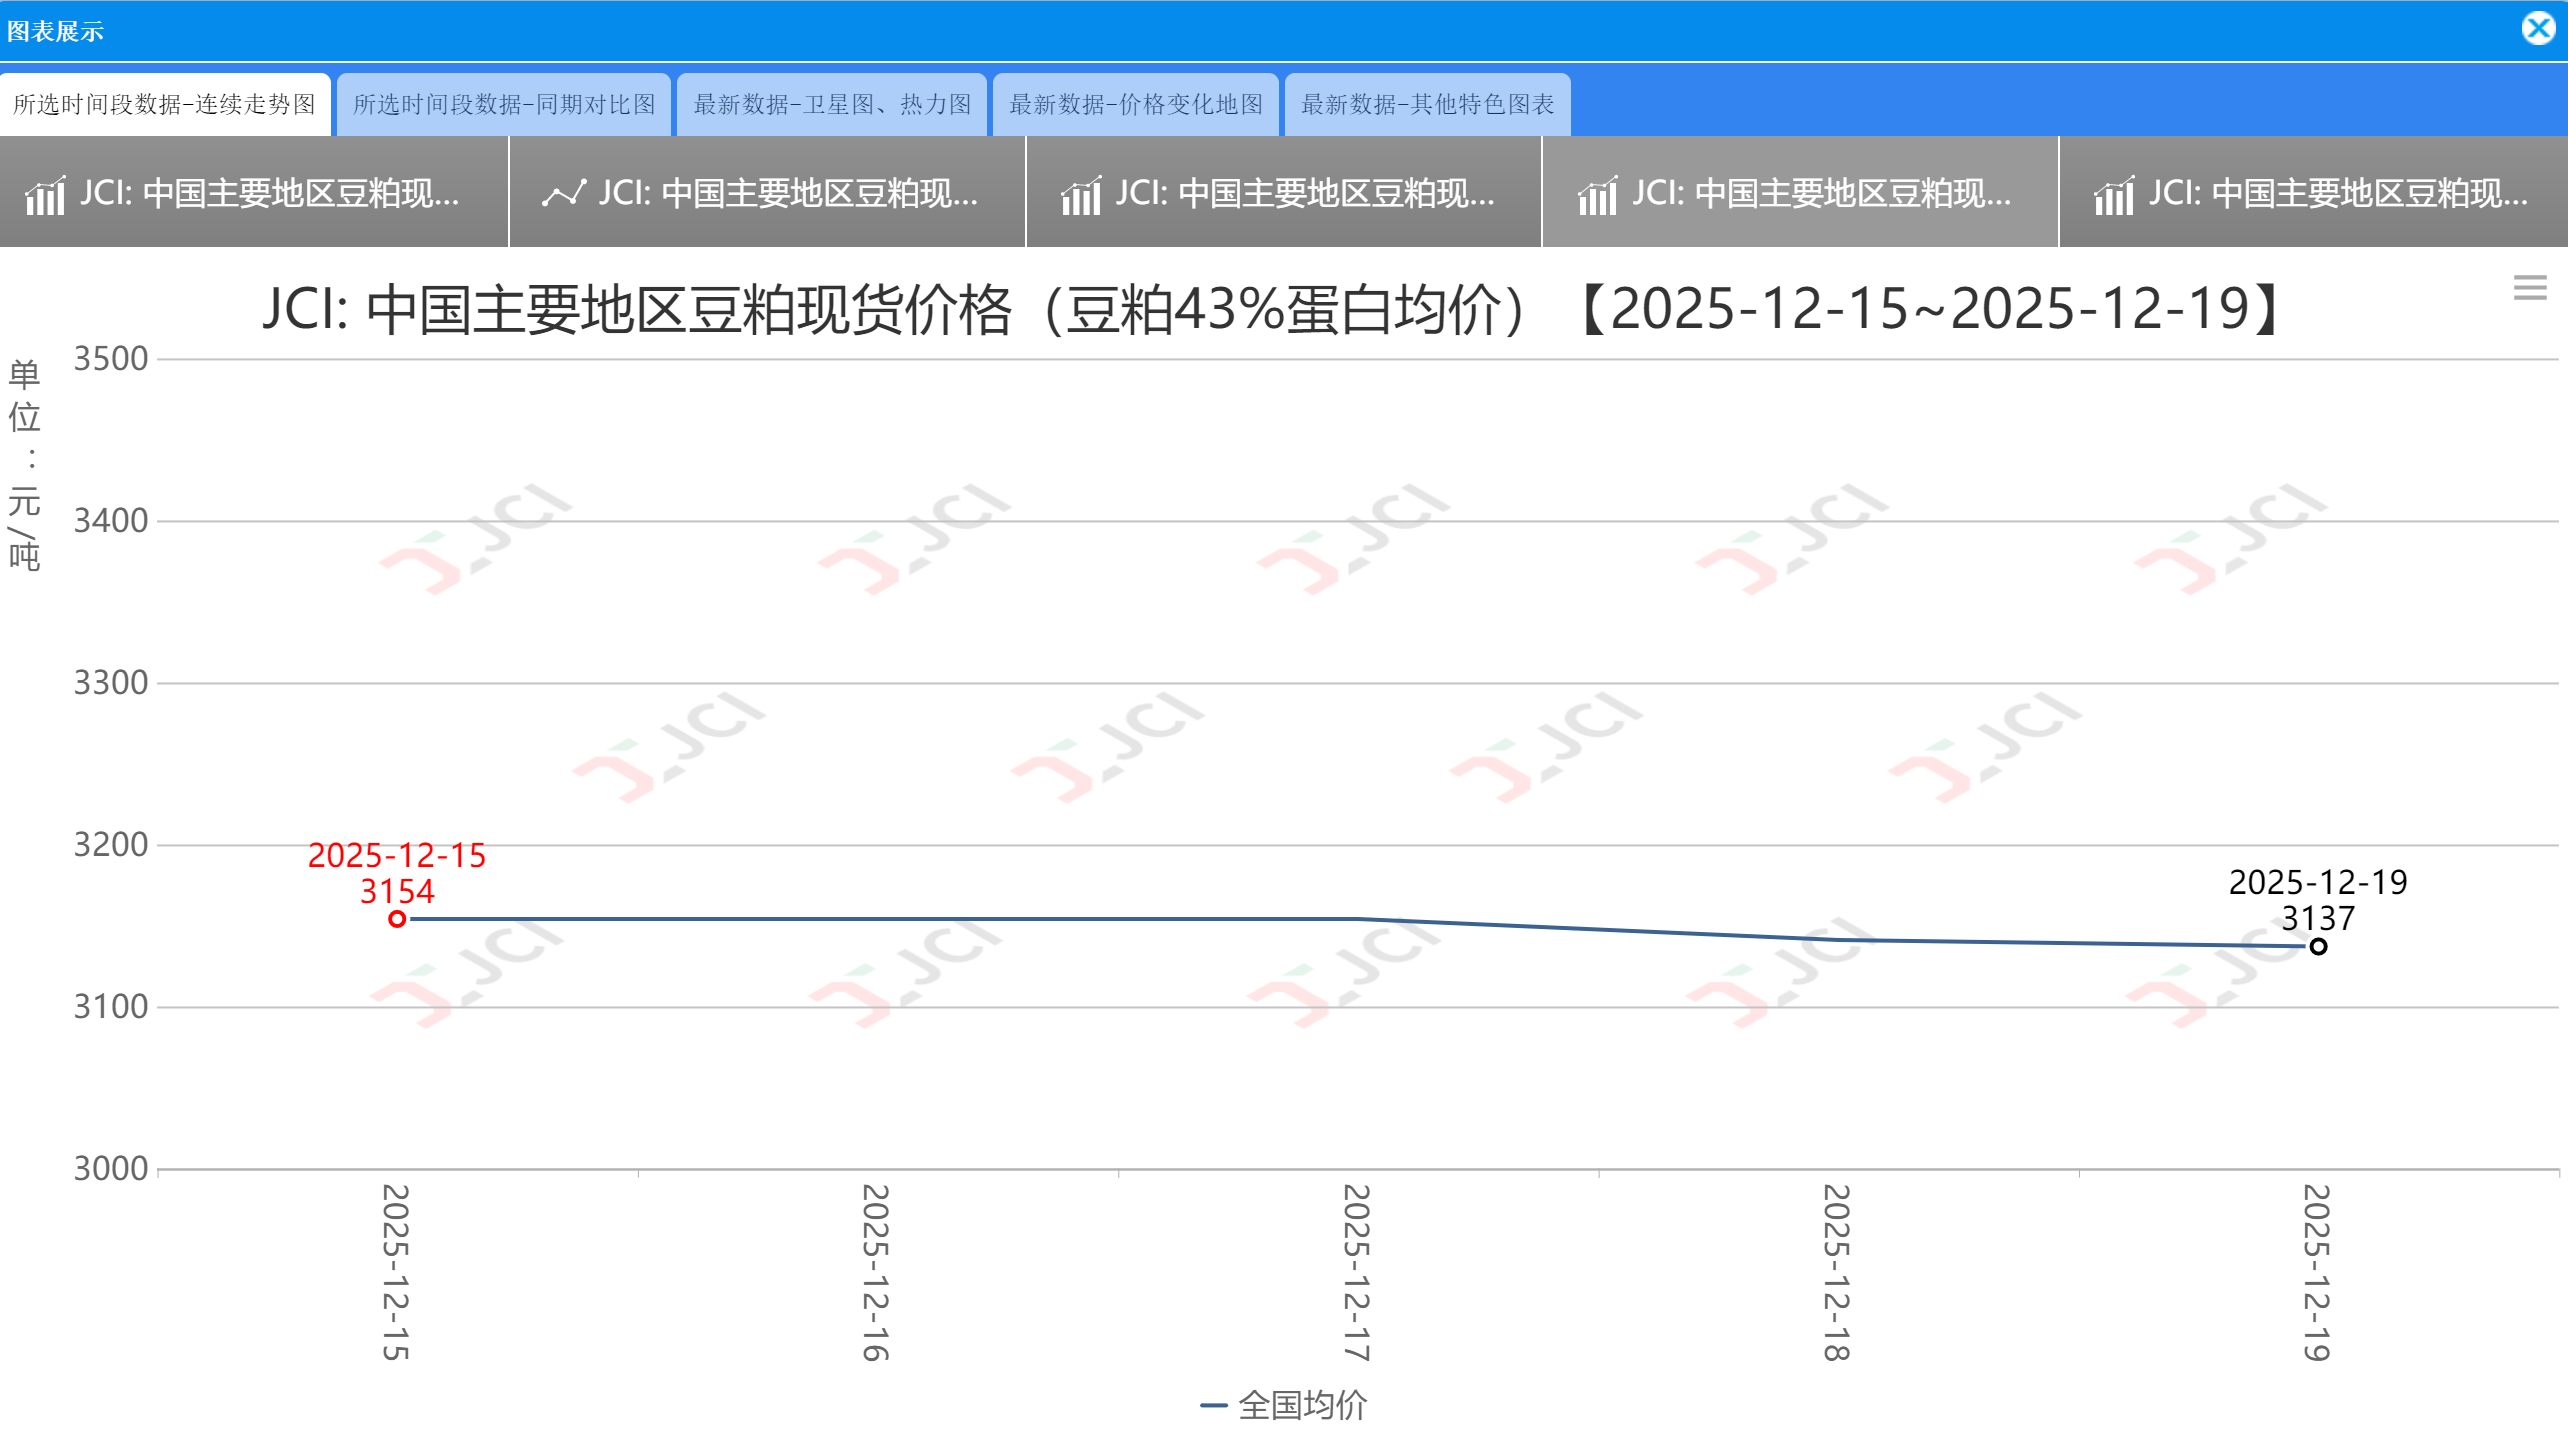Screen dimensions: 2568x1452
Task: Go to 最新数据-其他特色图表 tab
Action: tap(1427, 104)
